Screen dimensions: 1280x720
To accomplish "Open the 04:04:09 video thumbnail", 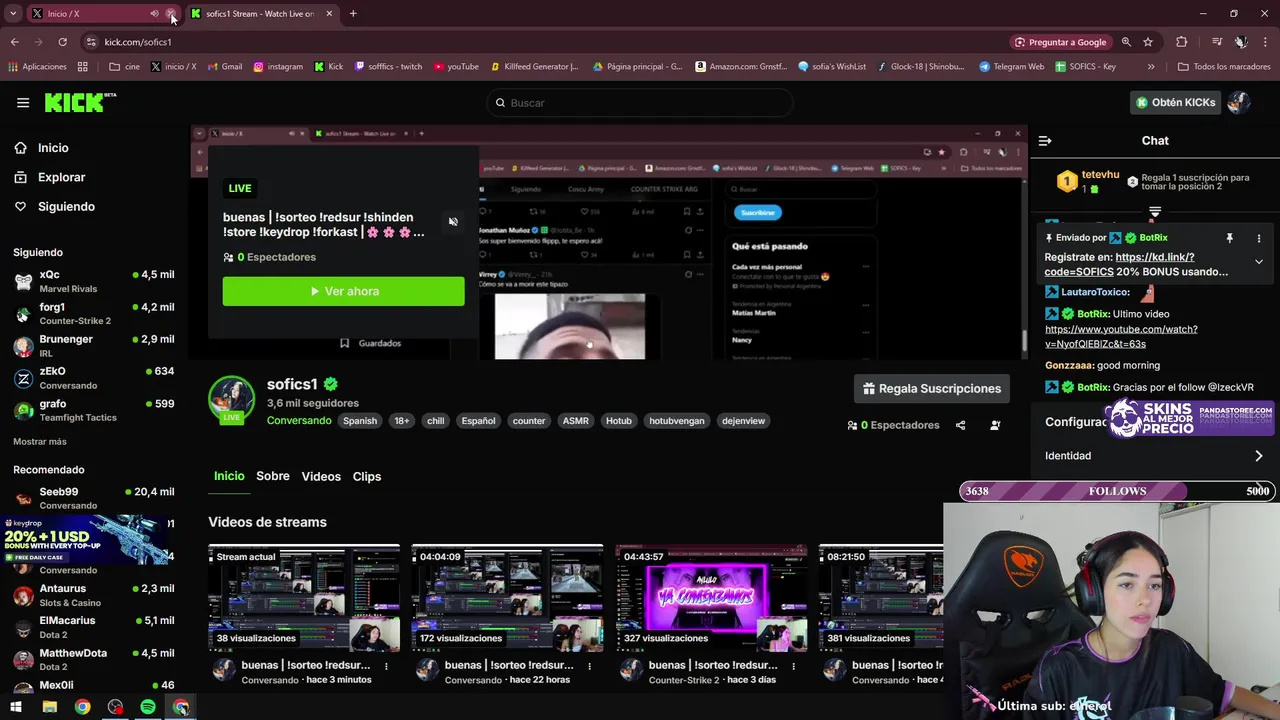I will (507, 598).
